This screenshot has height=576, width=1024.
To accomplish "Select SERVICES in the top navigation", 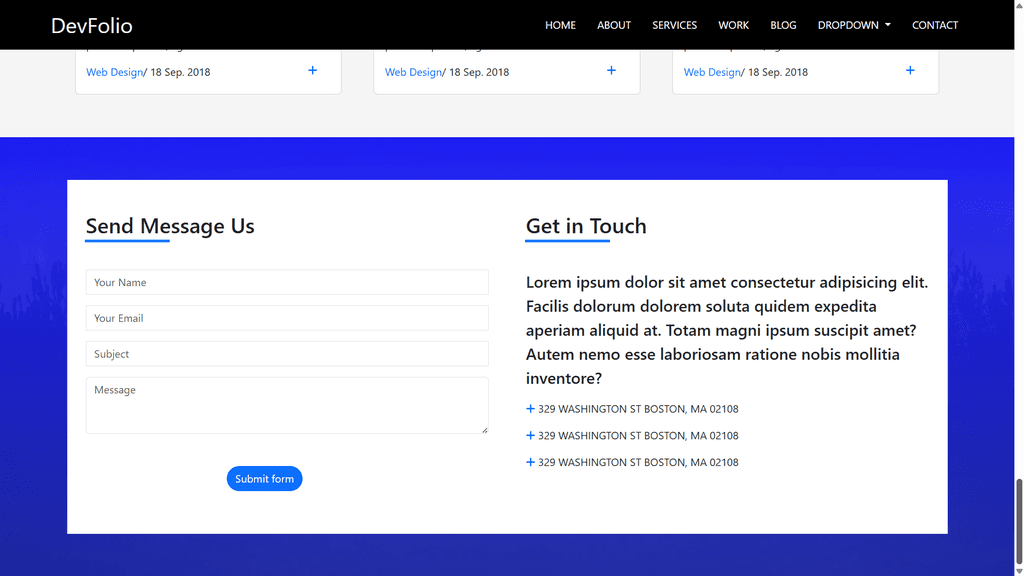I will tap(674, 25).
